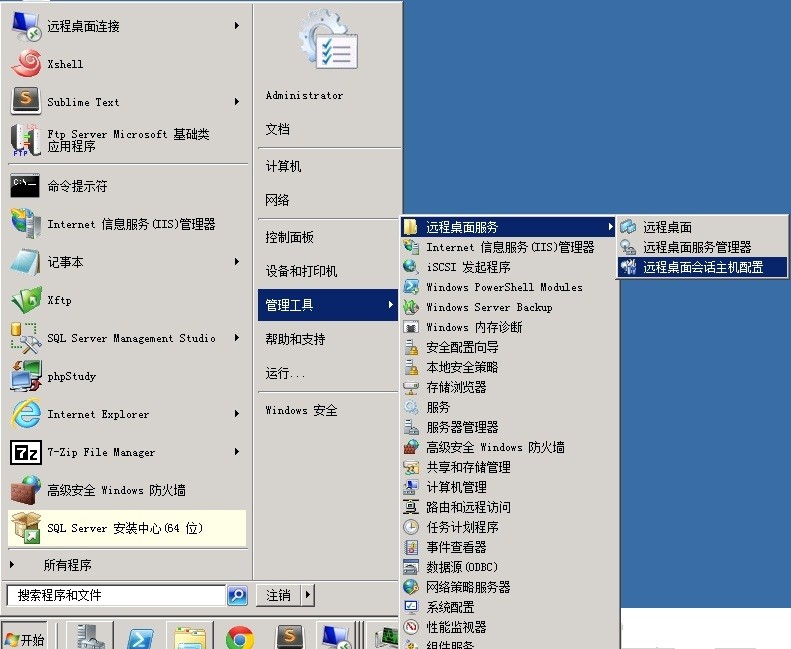Click Windows Server Backup icon
Viewport: 791px width, 649px height.
pyautogui.click(x=411, y=307)
